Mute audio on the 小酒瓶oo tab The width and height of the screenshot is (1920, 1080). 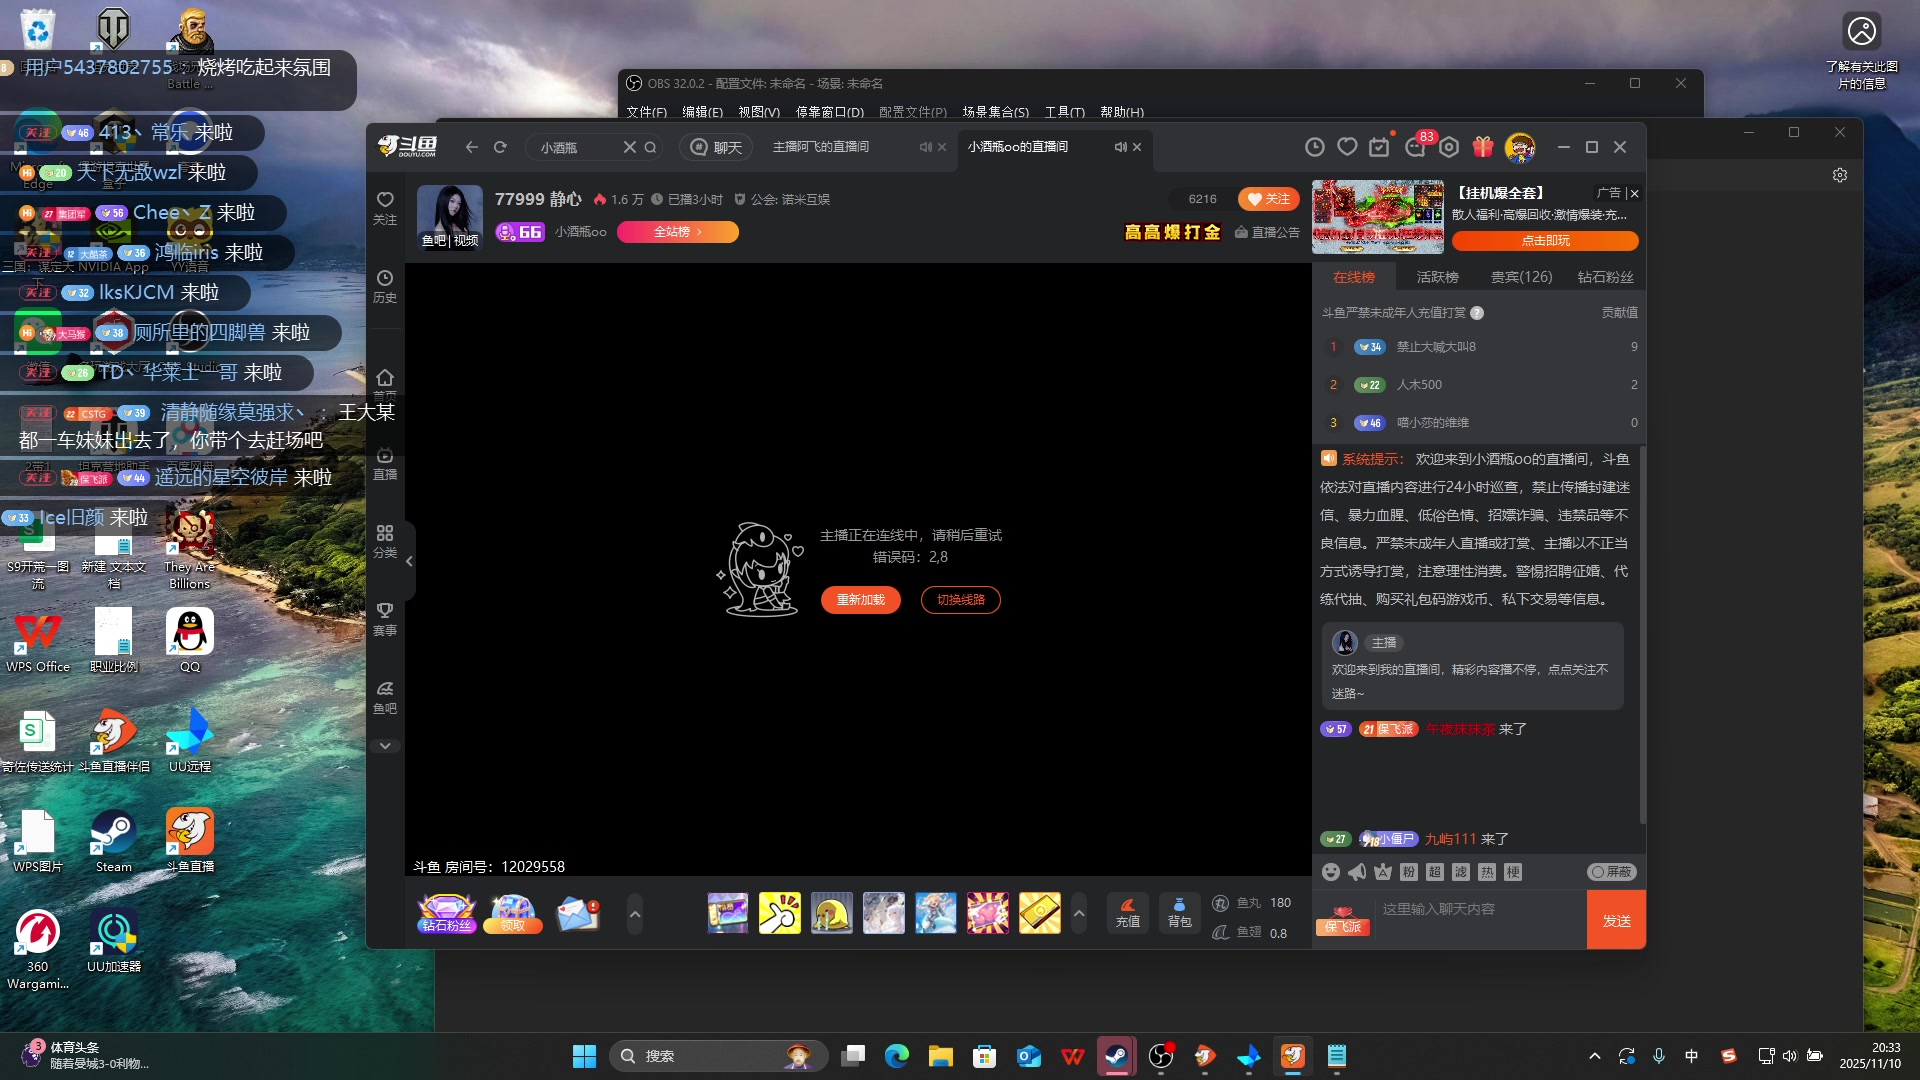click(1120, 147)
